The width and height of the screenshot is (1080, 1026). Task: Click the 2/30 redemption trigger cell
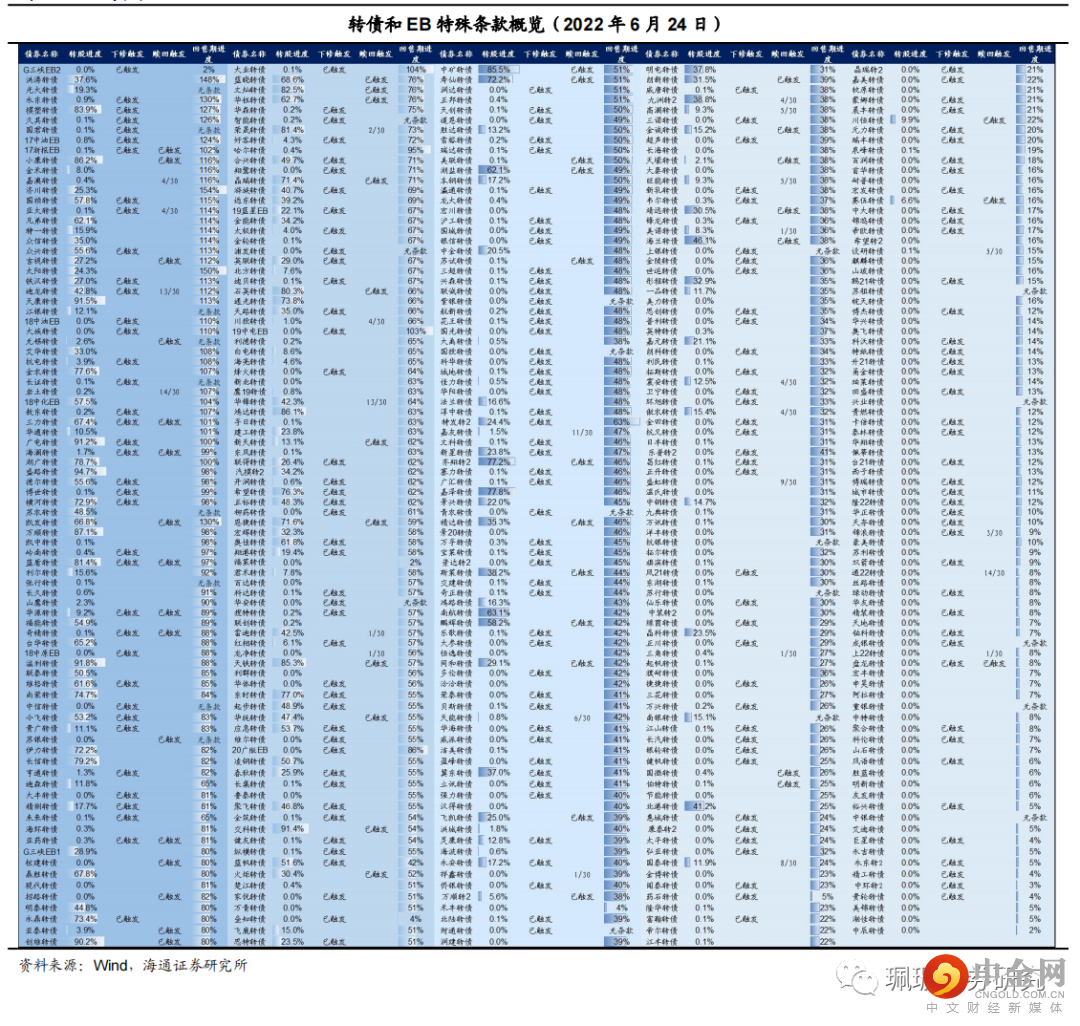pos(377,130)
